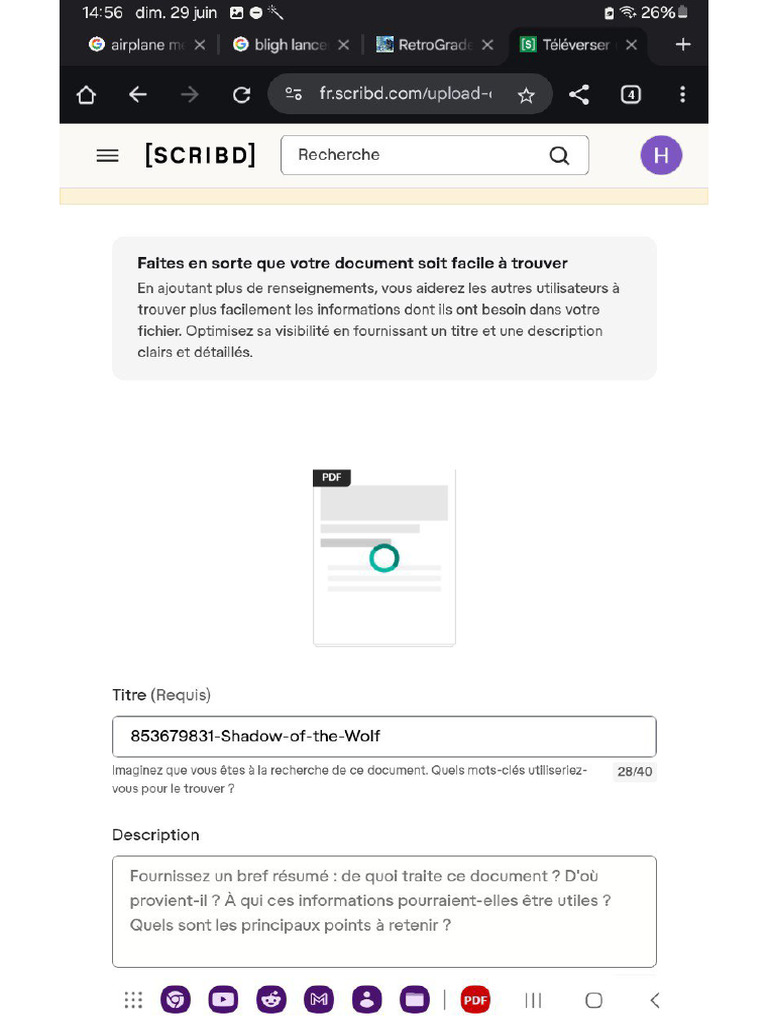Open a new browser tab
Viewport: 768px width, 1024px height.
pos(683,44)
